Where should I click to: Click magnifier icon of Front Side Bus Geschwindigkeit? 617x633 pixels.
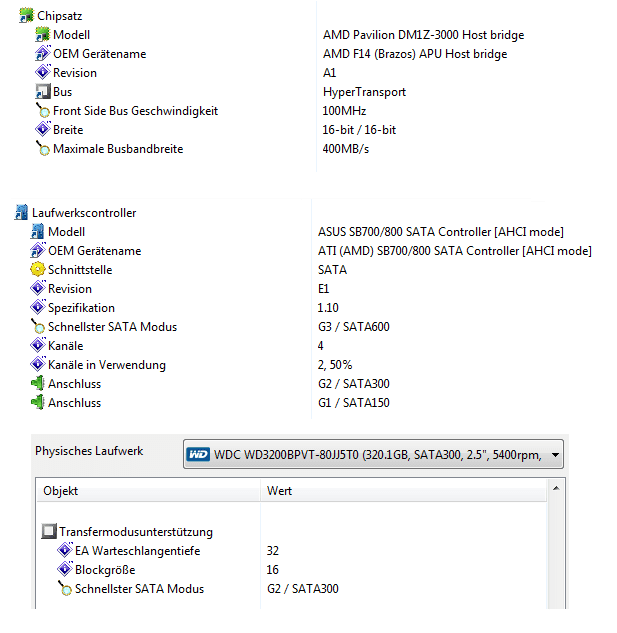click(42, 110)
